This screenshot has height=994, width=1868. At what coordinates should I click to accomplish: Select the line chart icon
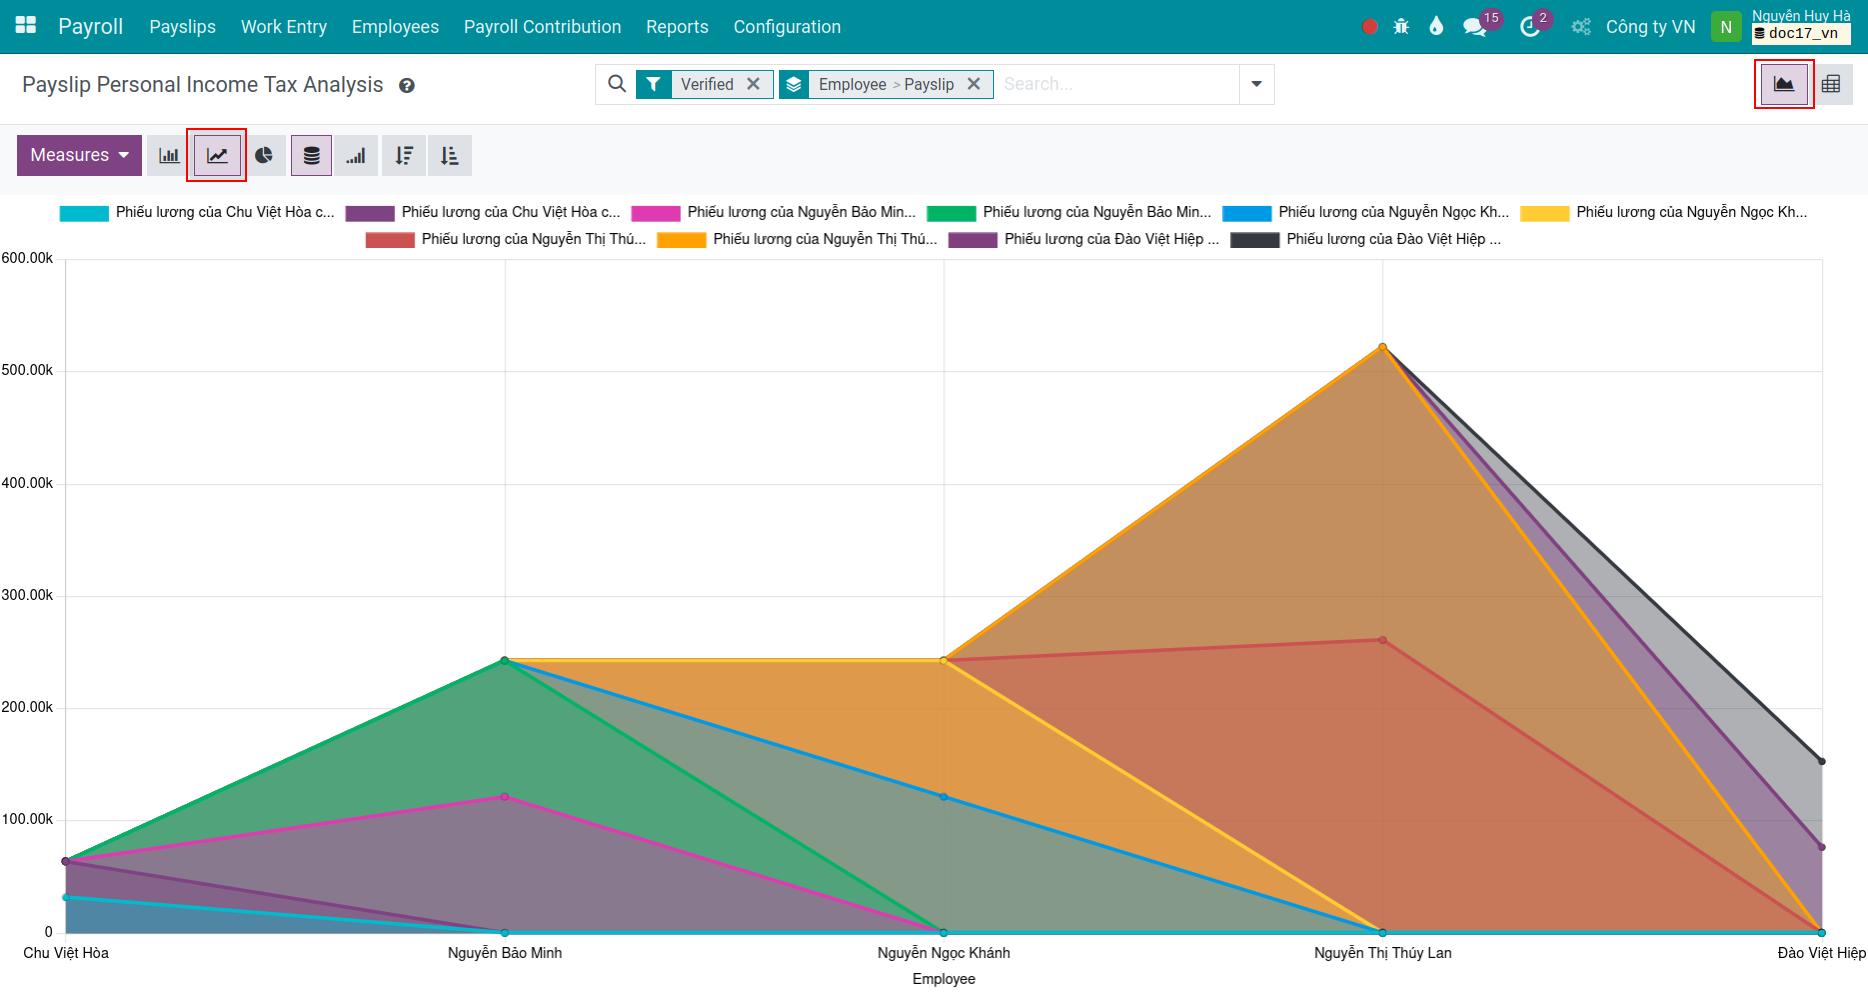click(216, 155)
